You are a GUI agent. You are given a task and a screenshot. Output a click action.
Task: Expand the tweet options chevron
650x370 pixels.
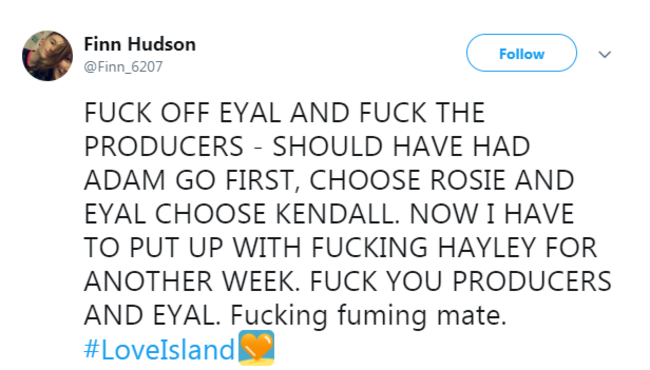tap(605, 54)
